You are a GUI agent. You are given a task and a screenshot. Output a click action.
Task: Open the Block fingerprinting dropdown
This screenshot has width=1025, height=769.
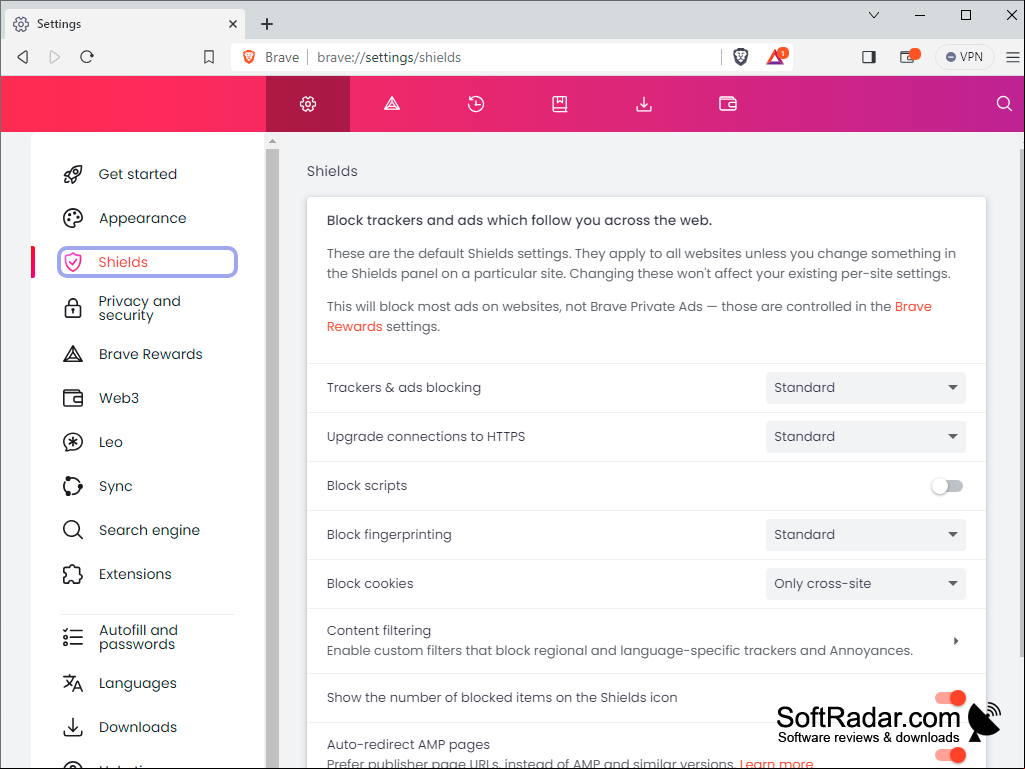pyautogui.click(x=865, y=535)
